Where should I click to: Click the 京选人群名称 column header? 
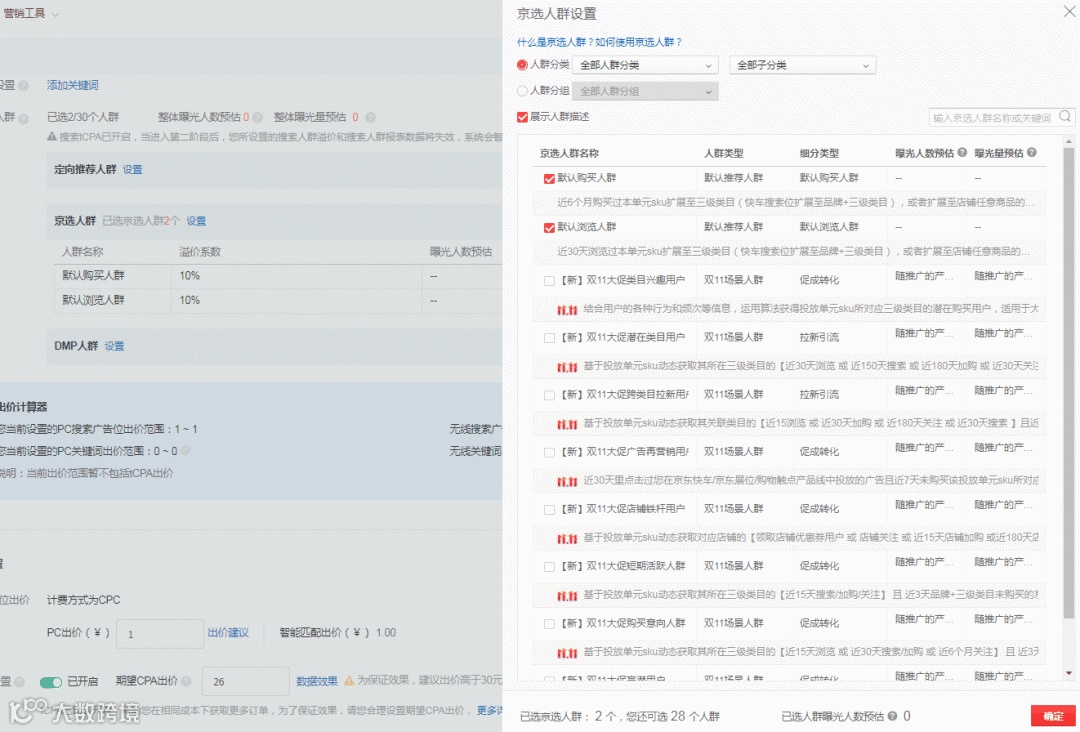tap(569, 154)
